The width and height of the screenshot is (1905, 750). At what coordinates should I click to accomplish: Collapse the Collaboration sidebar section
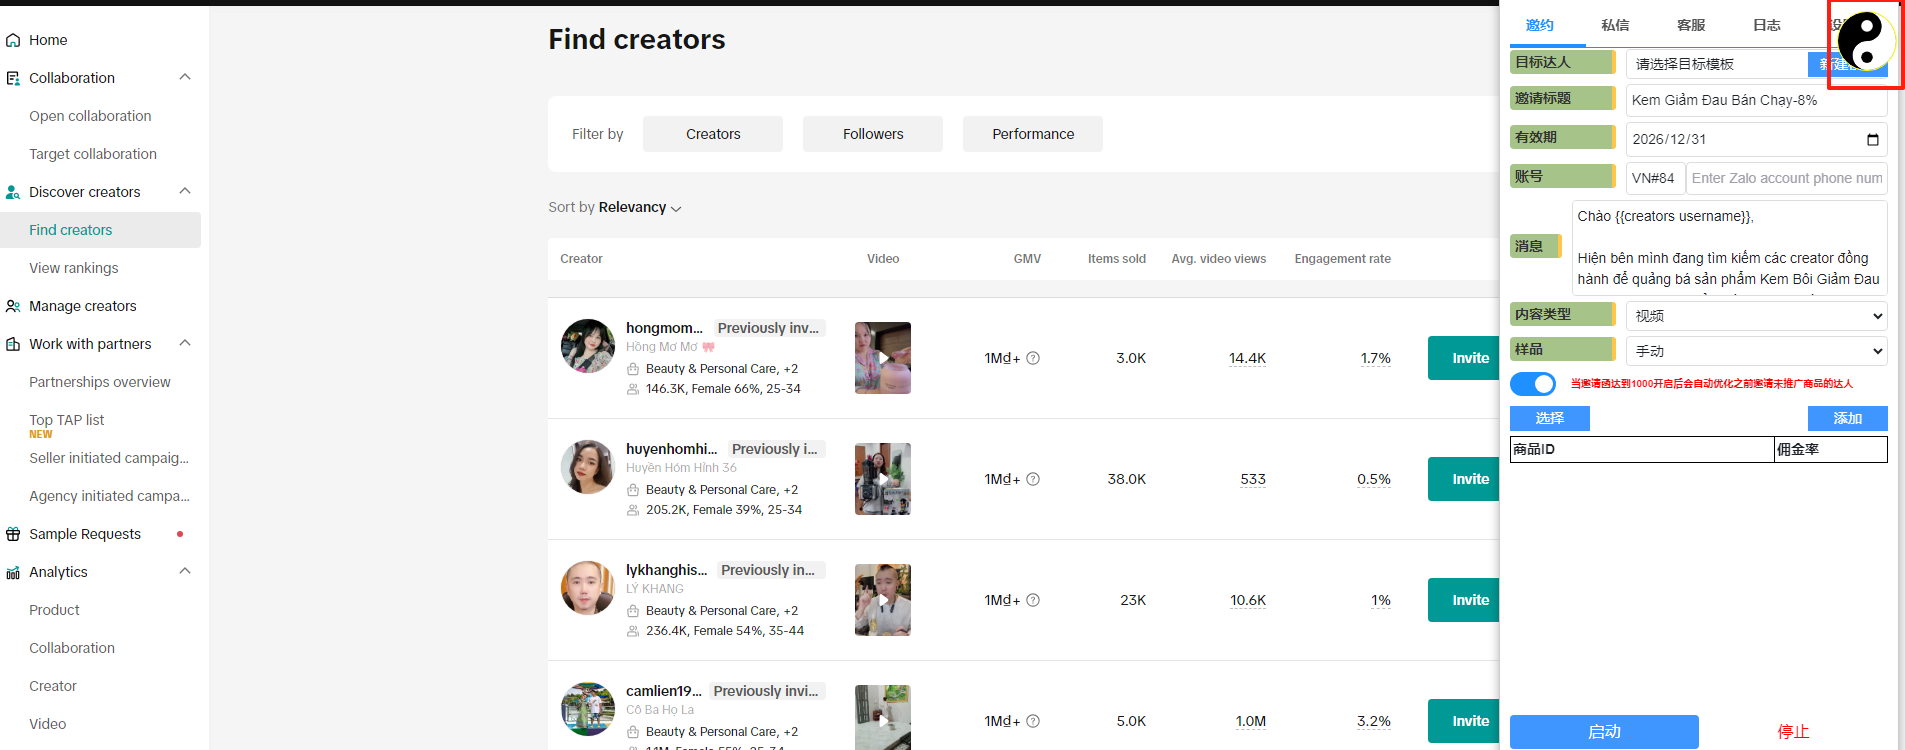click(x=185, y=78)
